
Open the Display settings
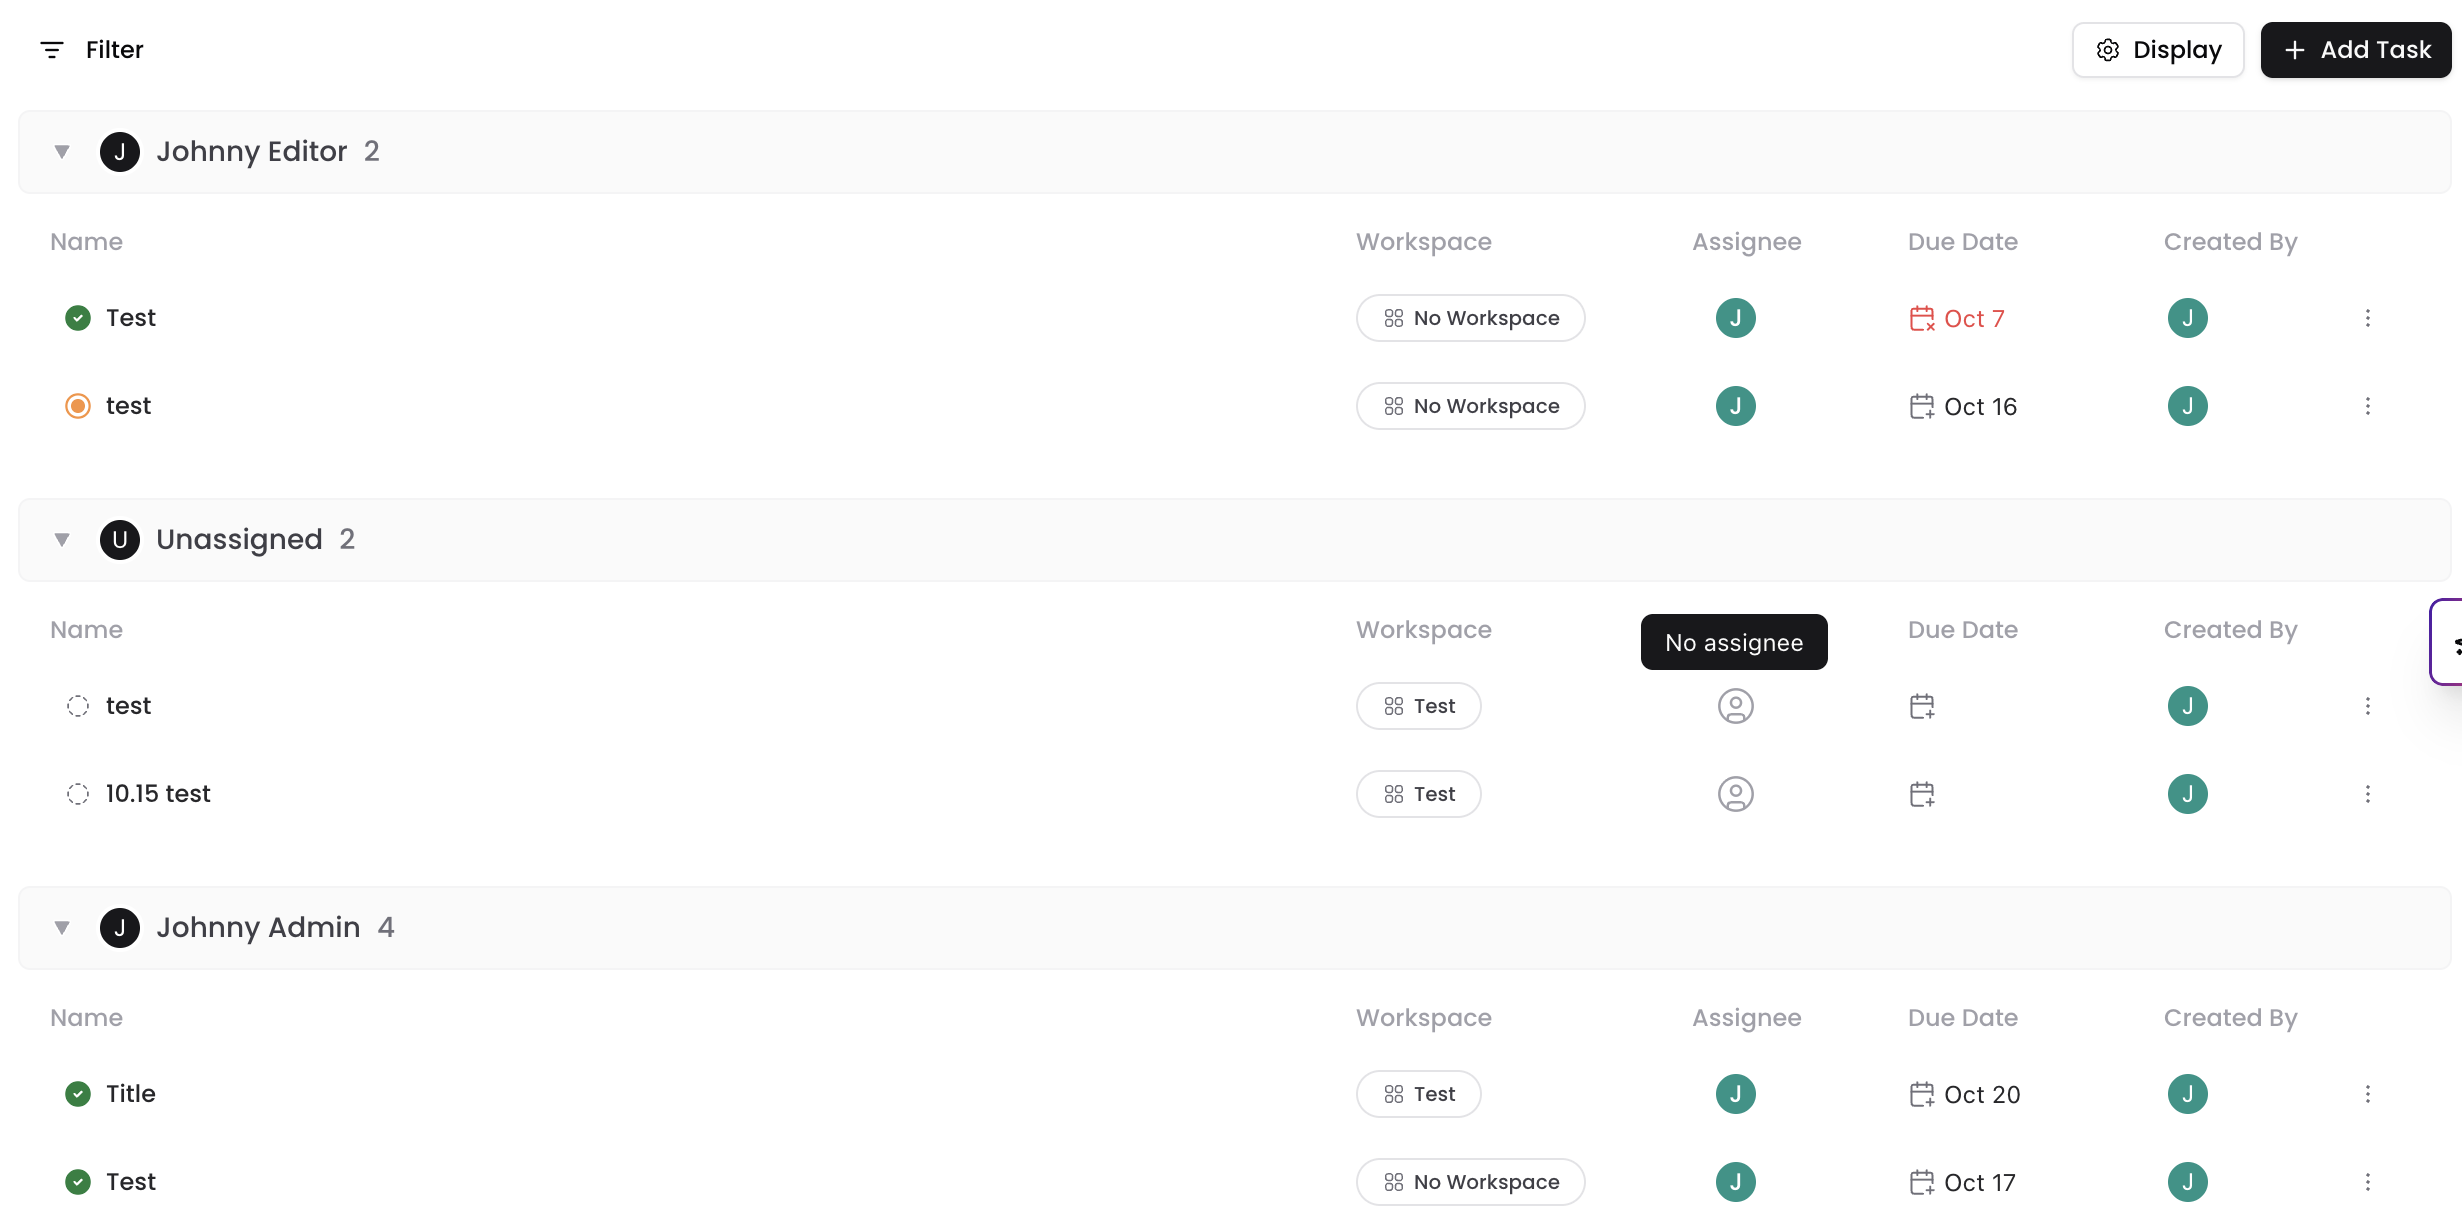2158,50
